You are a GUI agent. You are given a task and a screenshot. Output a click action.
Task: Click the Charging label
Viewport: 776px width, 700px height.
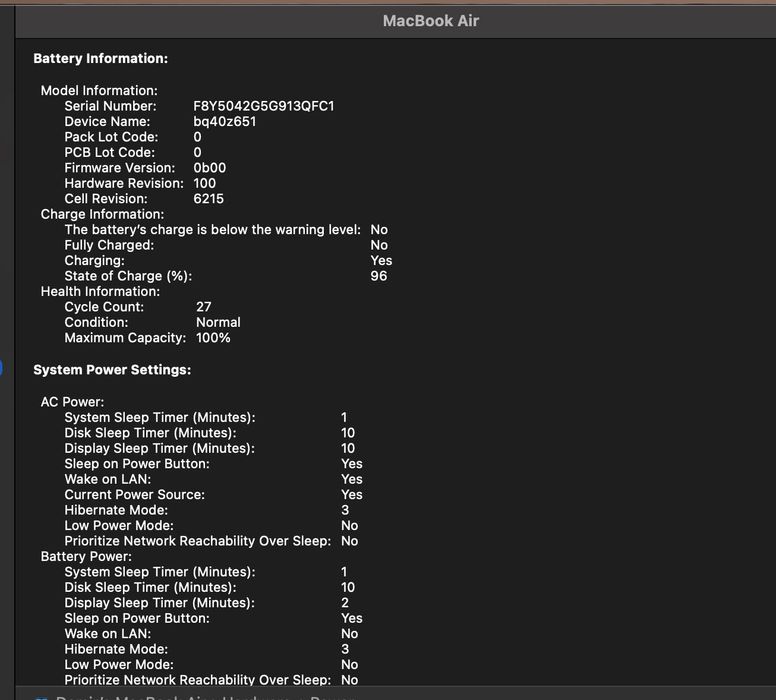coord(95,260)
